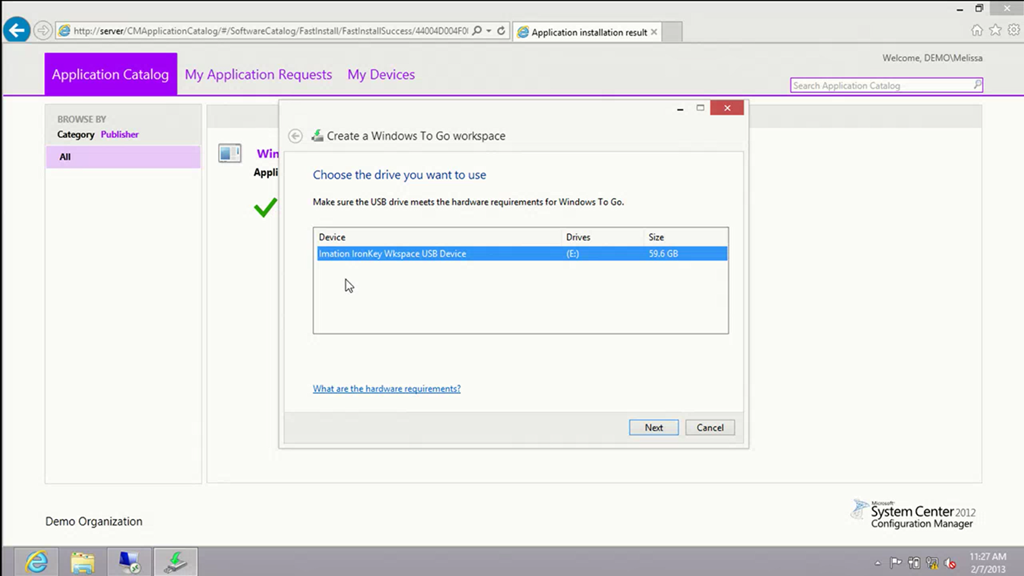The width and height of the screenshot is (1024, 576).
Task: Click the browser Back arrow button
Action: click(x=16, y=31)
